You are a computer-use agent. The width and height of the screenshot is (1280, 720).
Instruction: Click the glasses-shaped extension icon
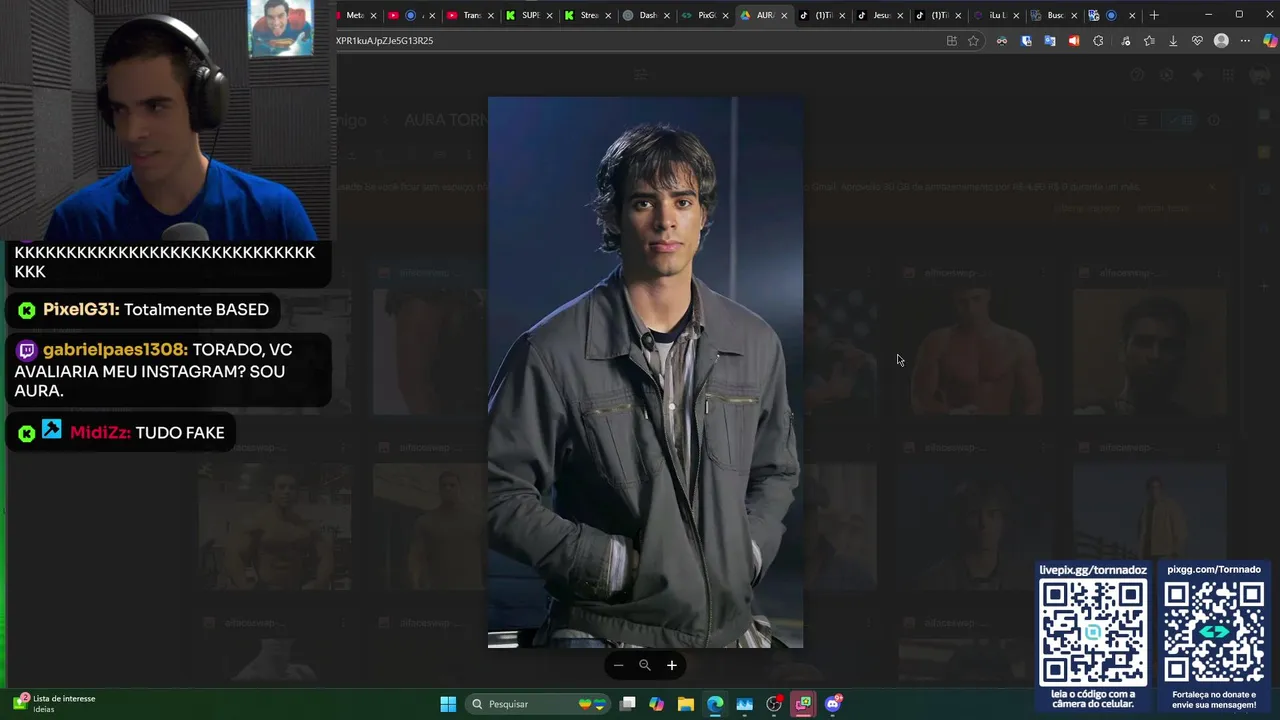point(1002,41)
